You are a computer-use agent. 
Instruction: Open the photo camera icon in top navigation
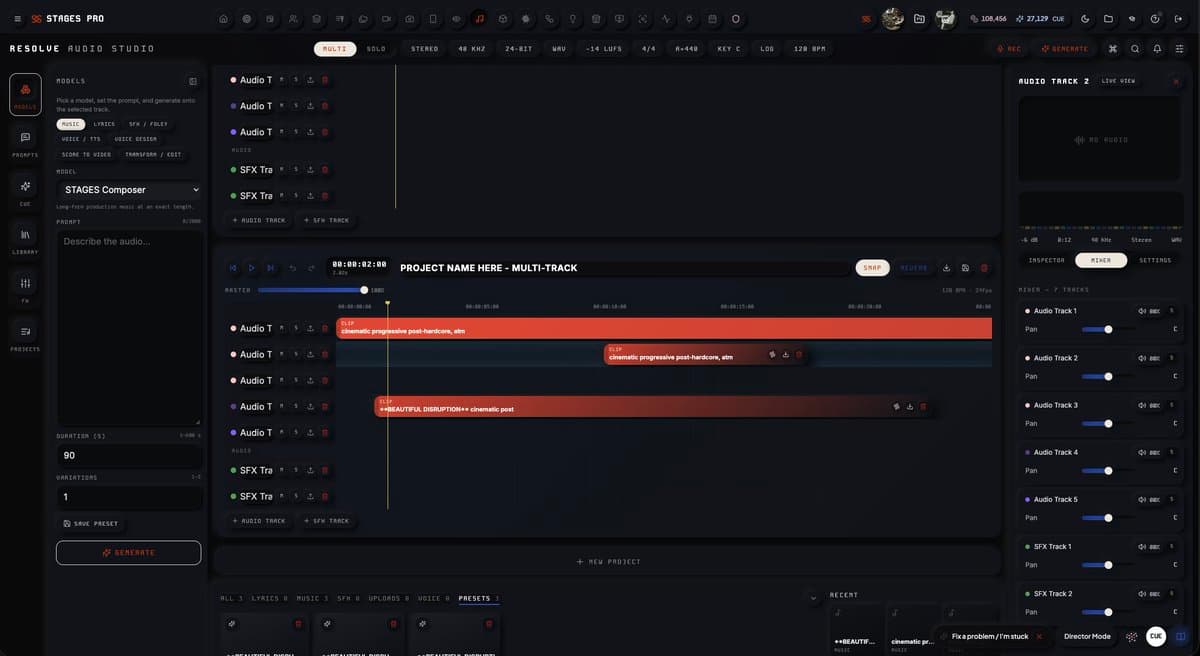[x=410, y=19]
